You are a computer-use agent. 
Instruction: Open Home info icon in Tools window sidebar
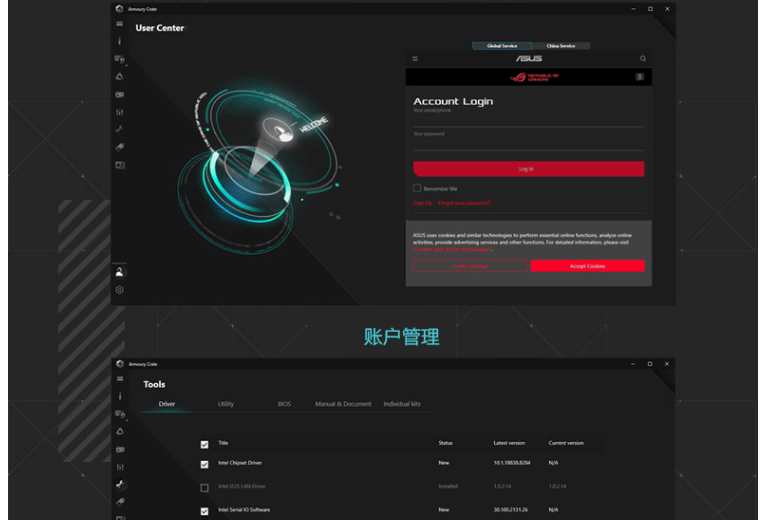pyautogui.click(x=120, y=396)
